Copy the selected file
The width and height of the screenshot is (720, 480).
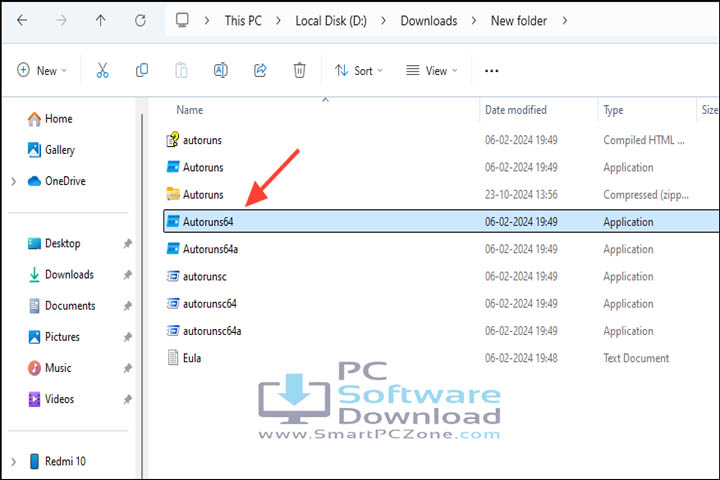[142, 70]
